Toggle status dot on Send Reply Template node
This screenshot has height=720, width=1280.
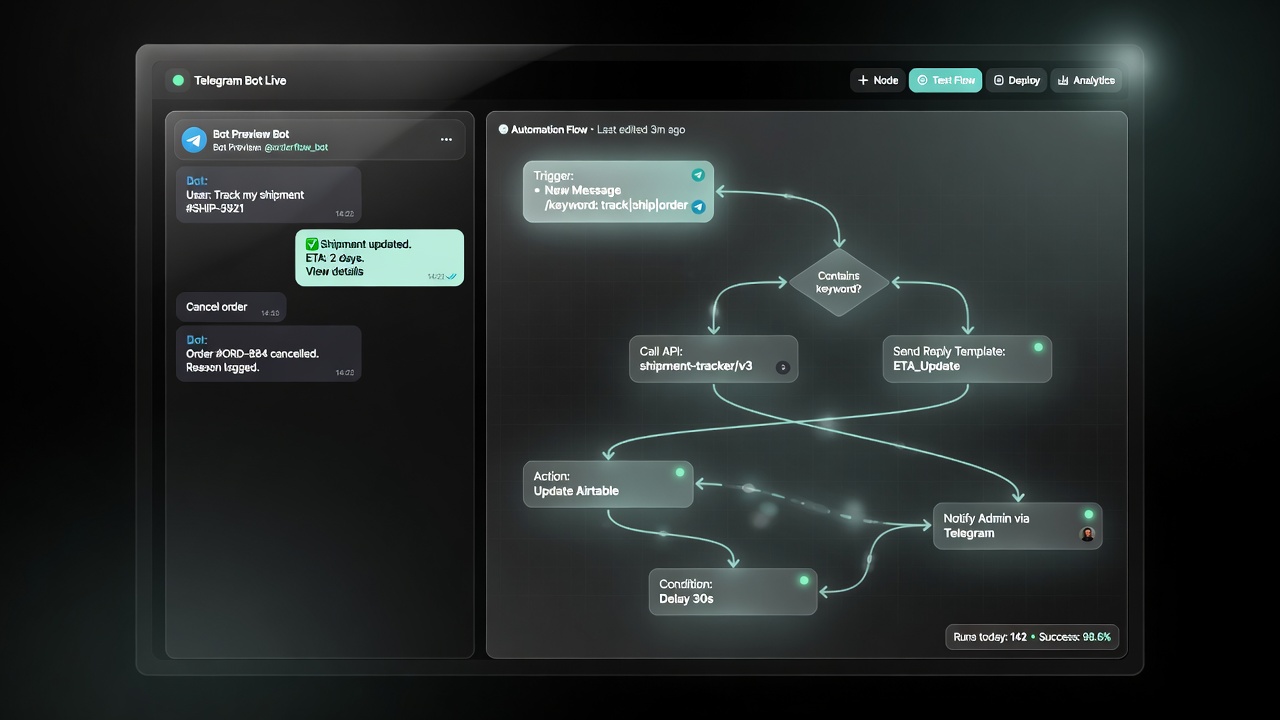(x=1038, y=347)
